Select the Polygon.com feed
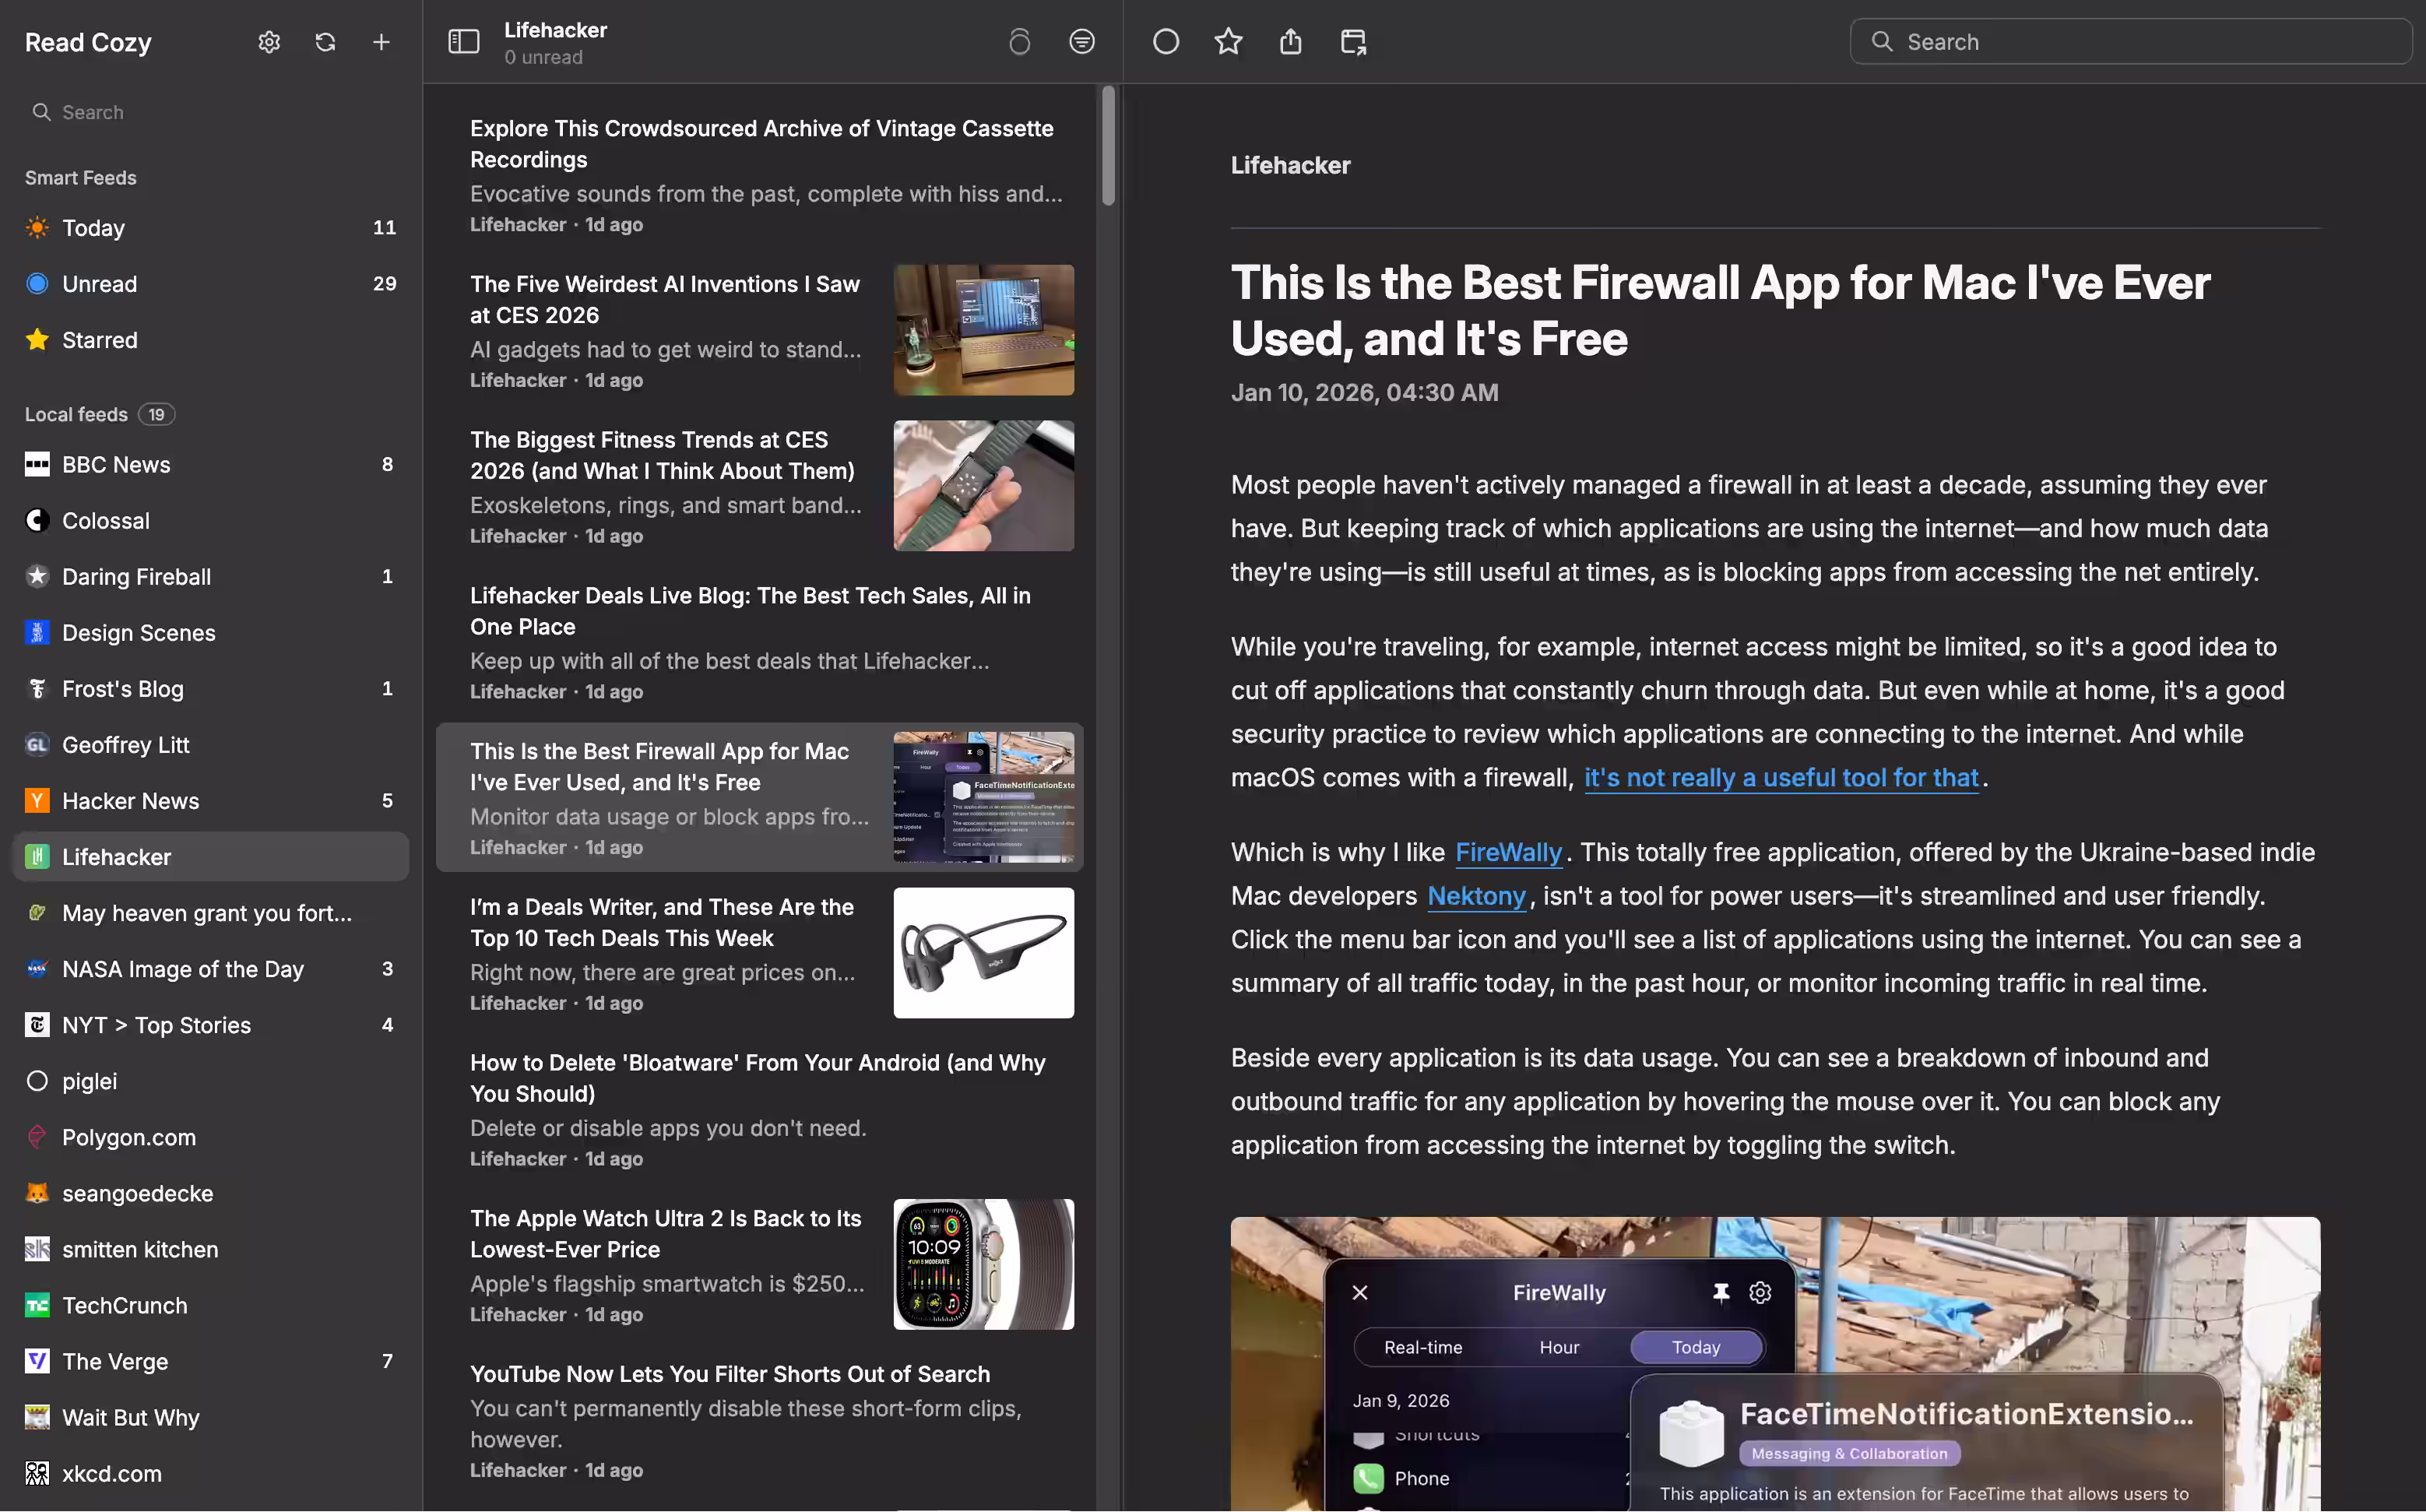This screenshot has height=1512, width=2426. tap(210, 1137)
